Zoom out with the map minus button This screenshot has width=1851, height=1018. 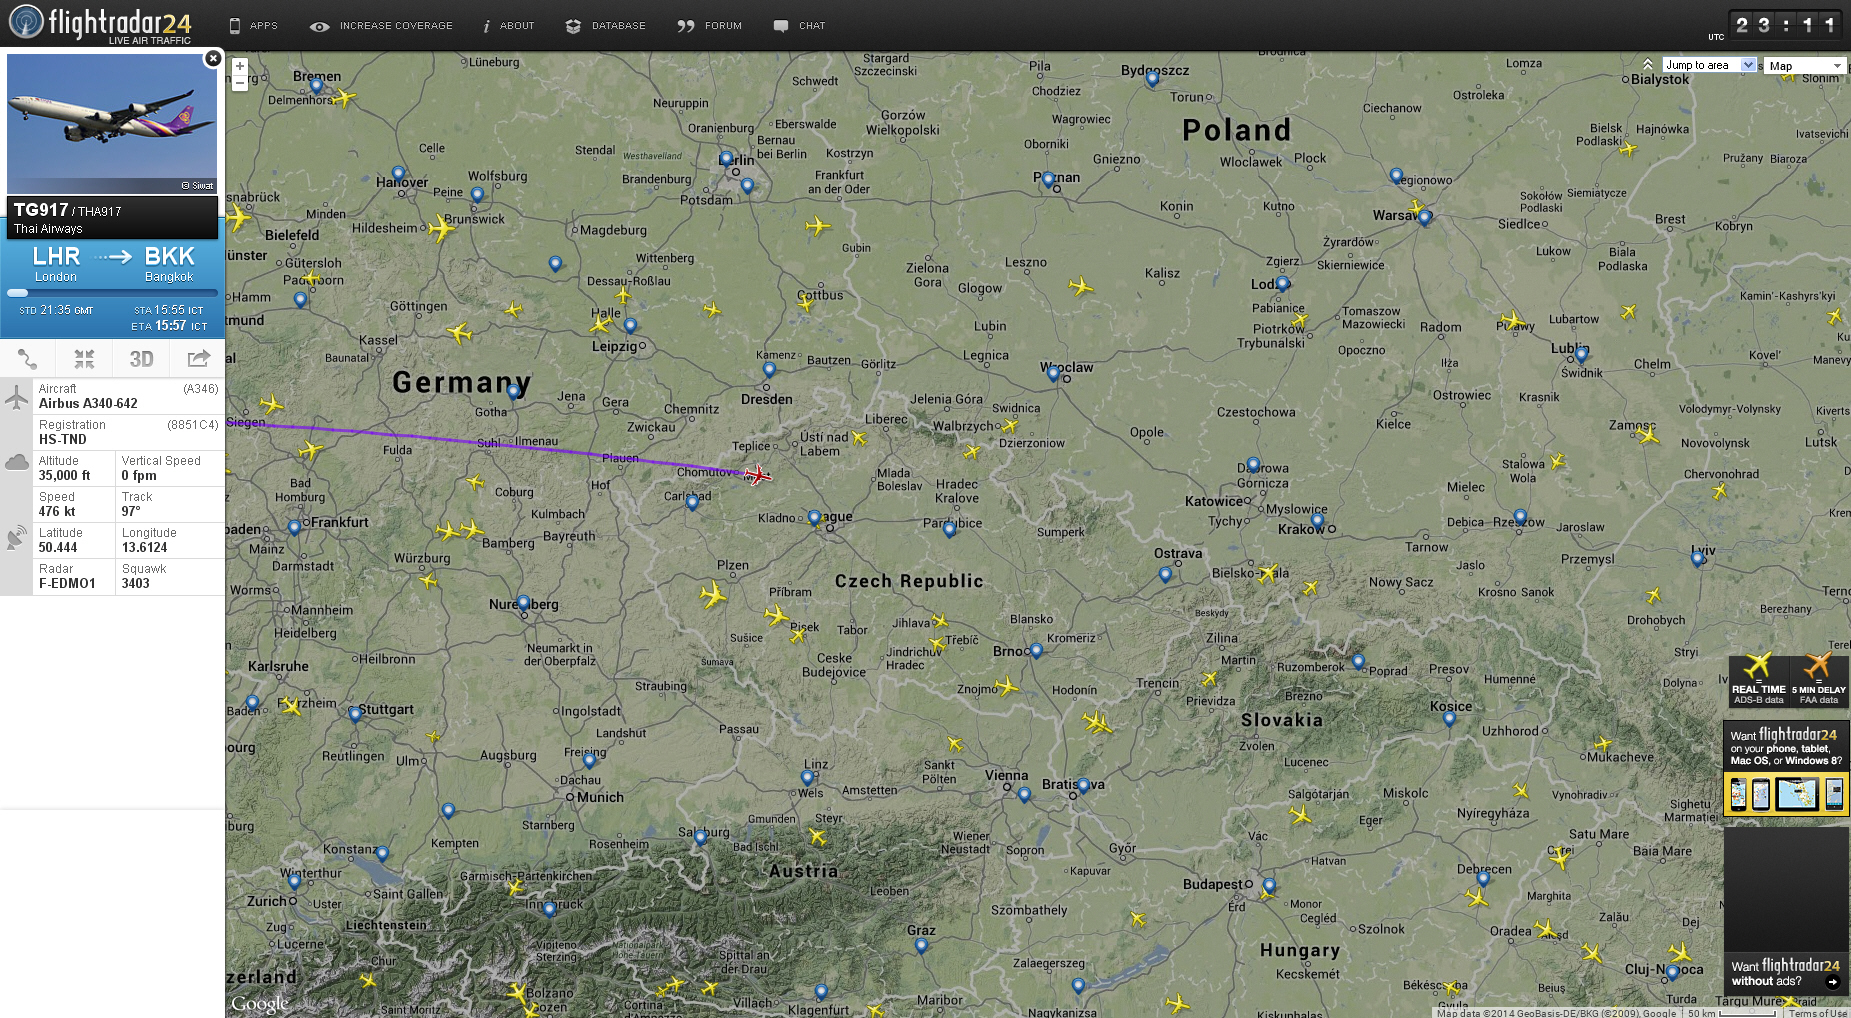pos(240,84)
